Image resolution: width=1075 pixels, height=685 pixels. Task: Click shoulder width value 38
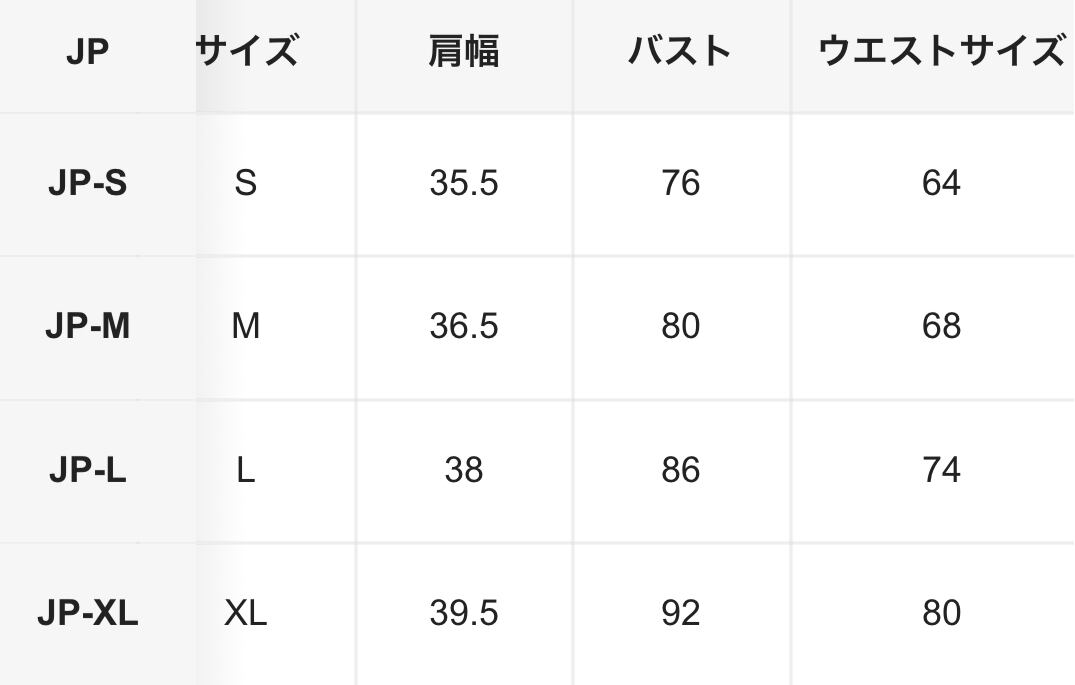point(463,469)
